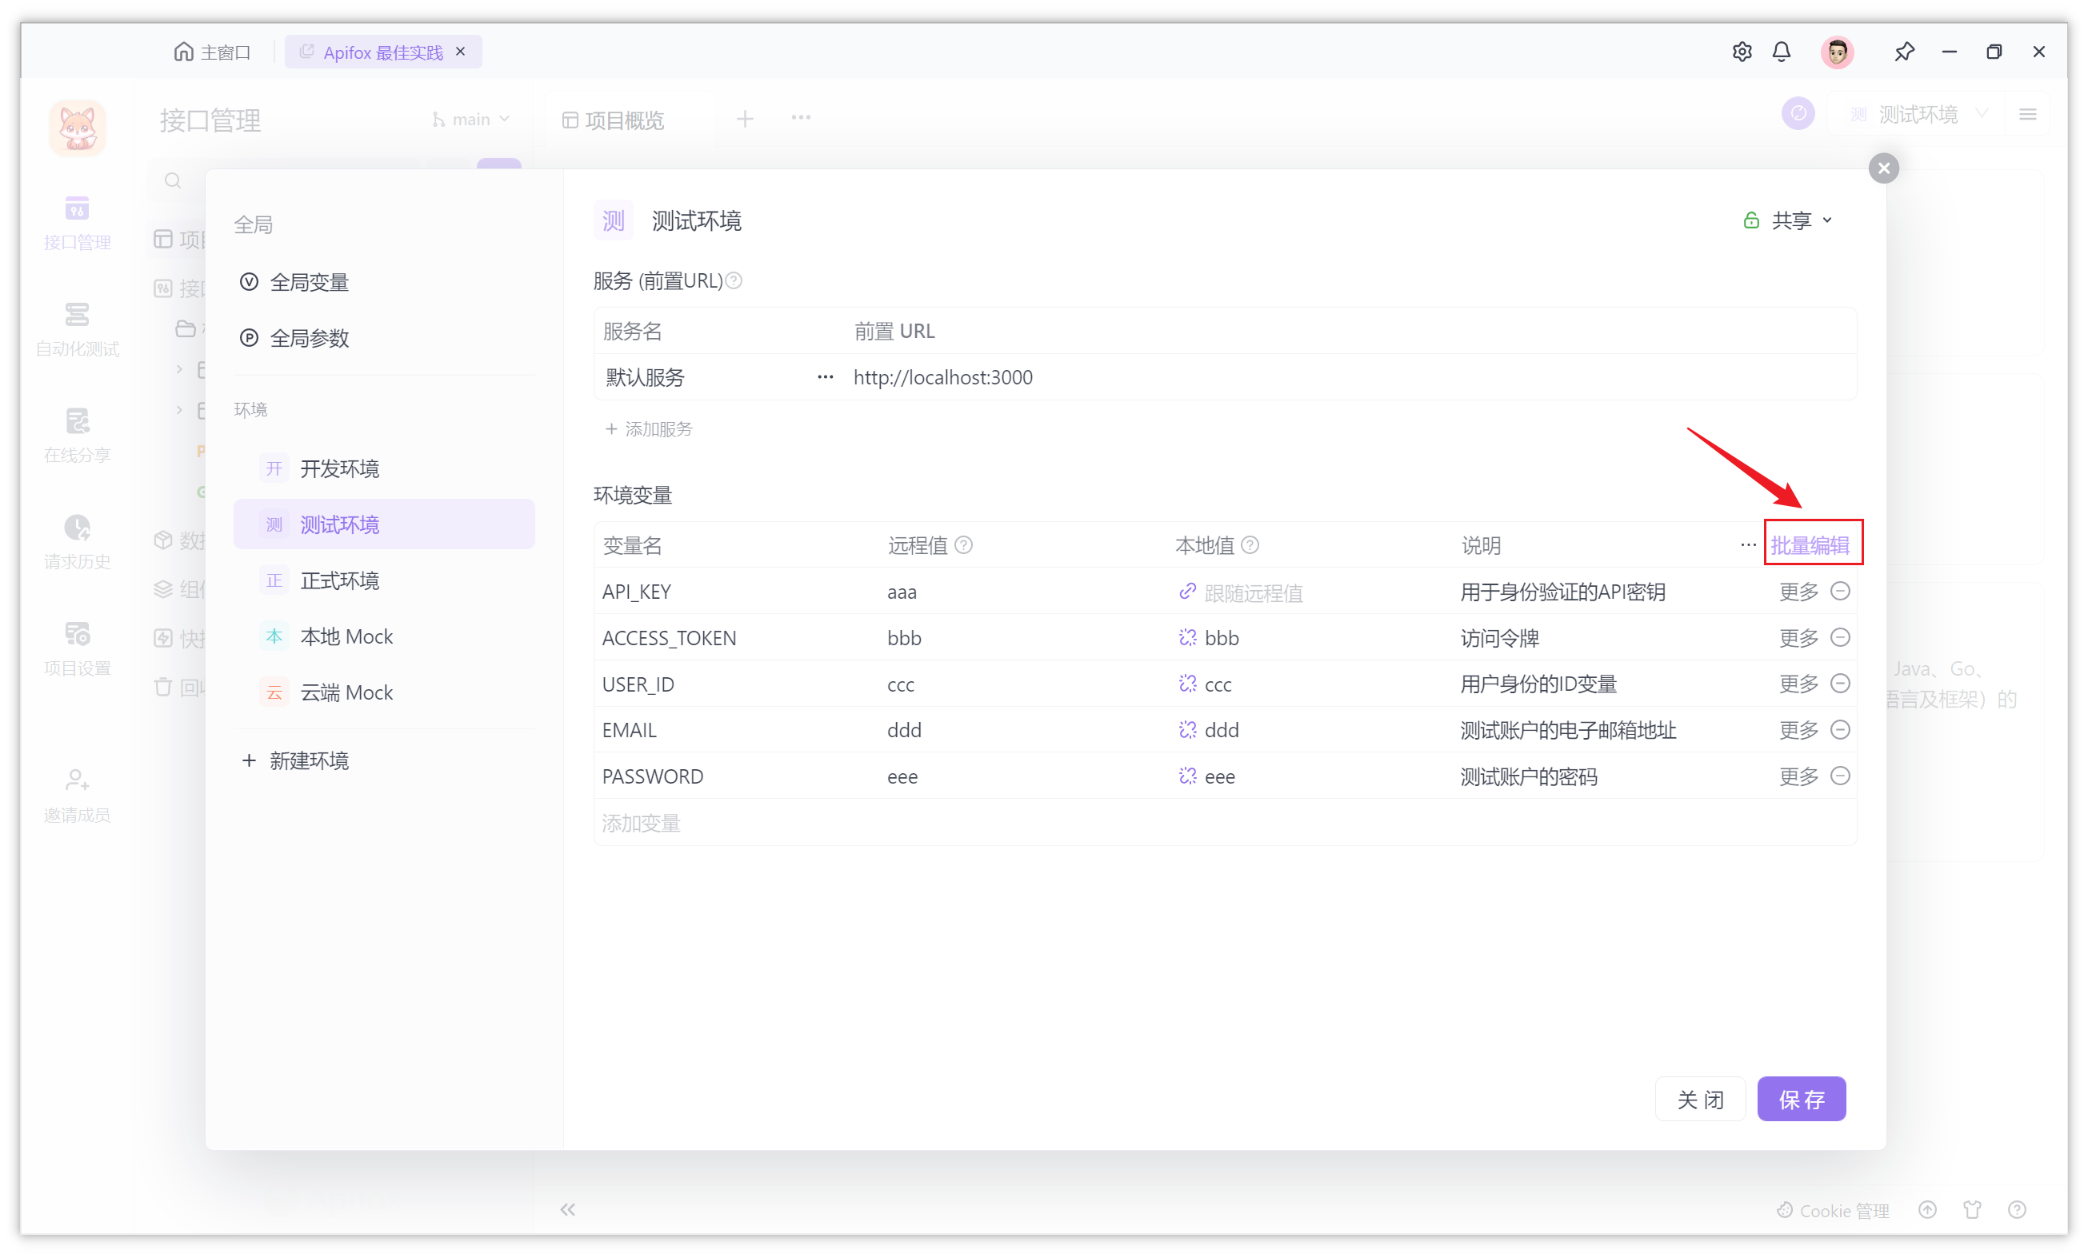This screenshot has width=2092, height=1257.
Task: Open Cookie 管理
Action: click(1833, 1211)
